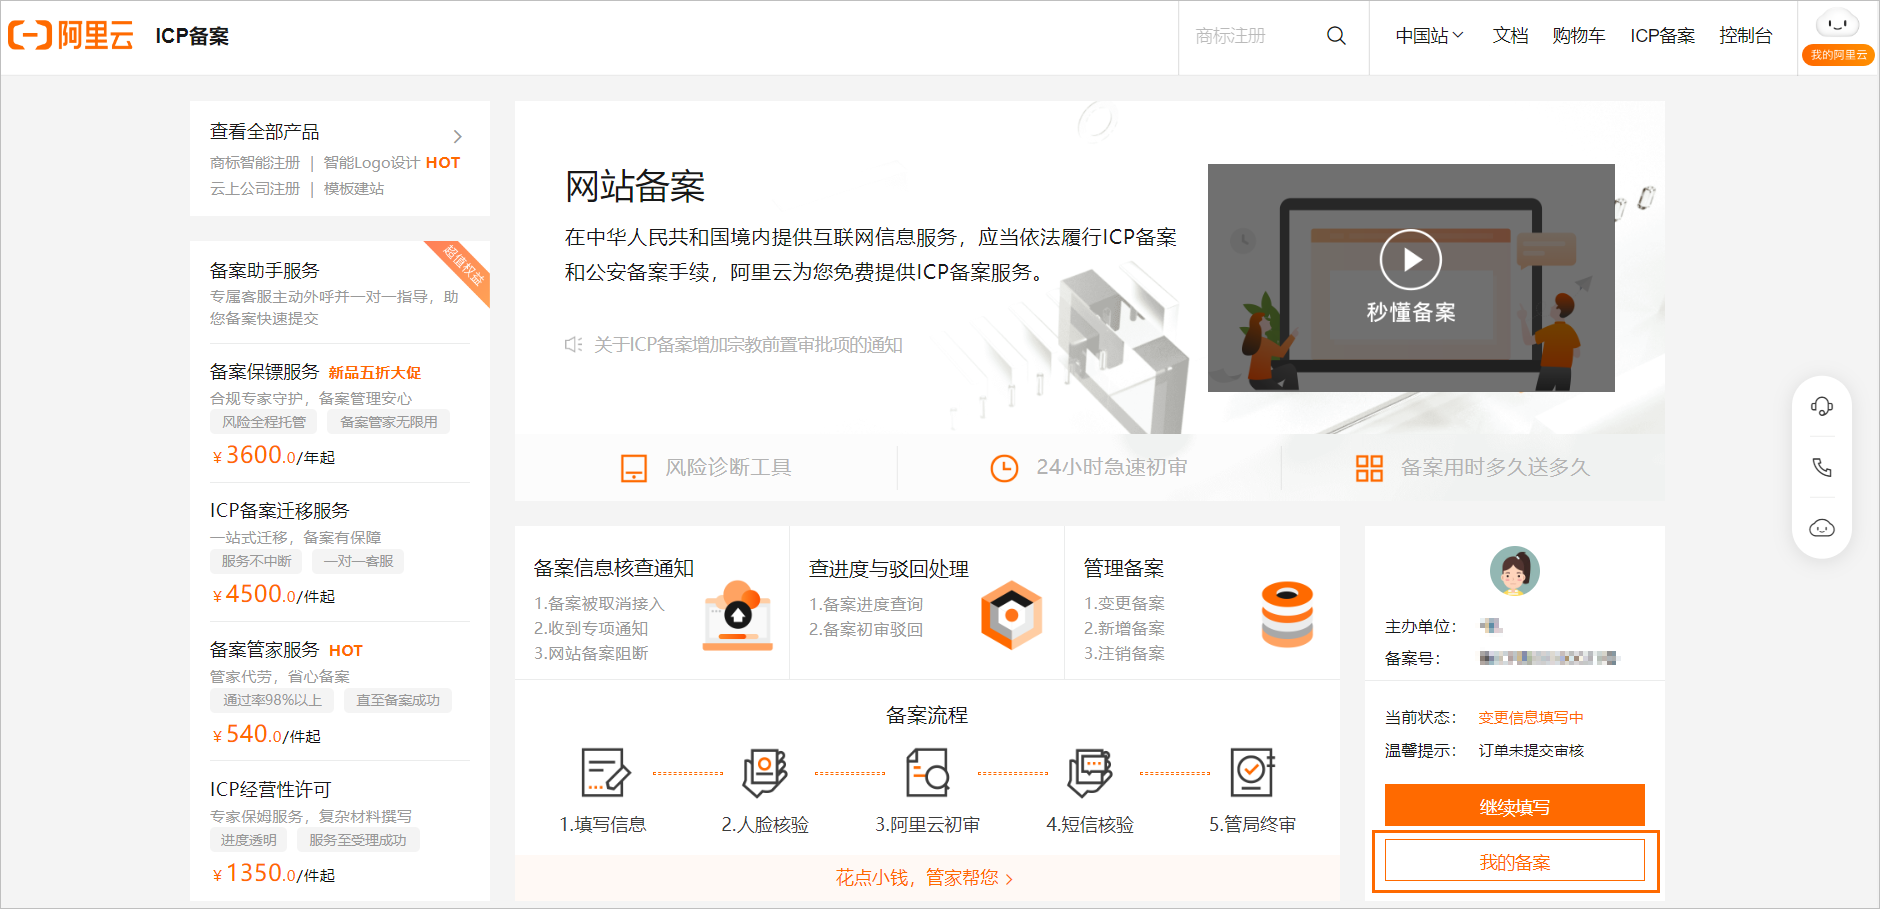Click the phone icon on the right sidebar

point(1821,467)
